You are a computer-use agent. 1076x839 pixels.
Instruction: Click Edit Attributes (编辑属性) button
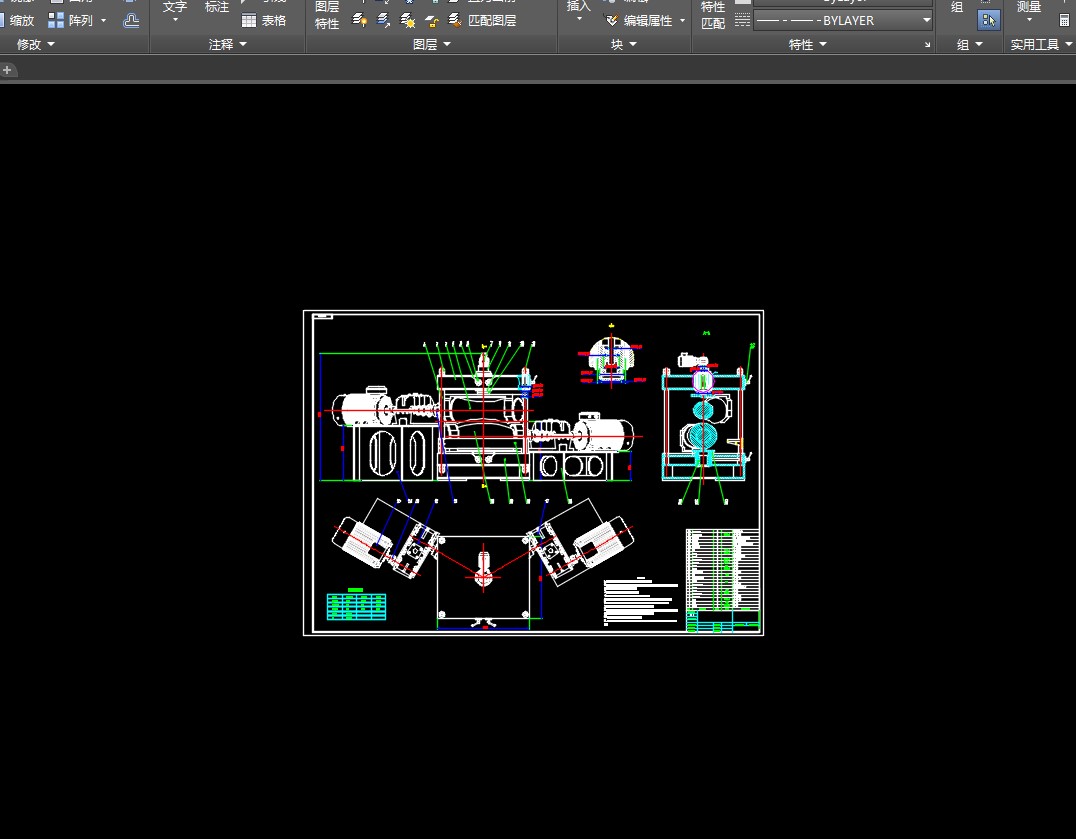coord(639,21)
